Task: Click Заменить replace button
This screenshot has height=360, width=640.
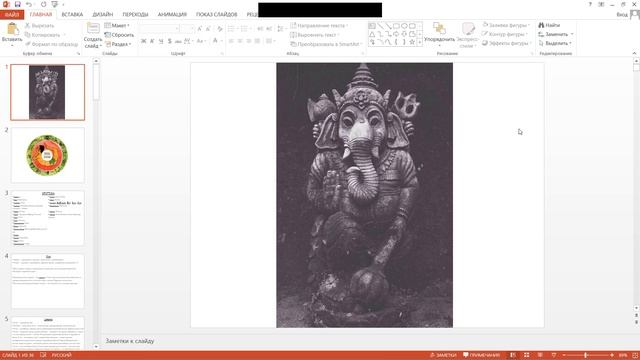Action: 556,34
